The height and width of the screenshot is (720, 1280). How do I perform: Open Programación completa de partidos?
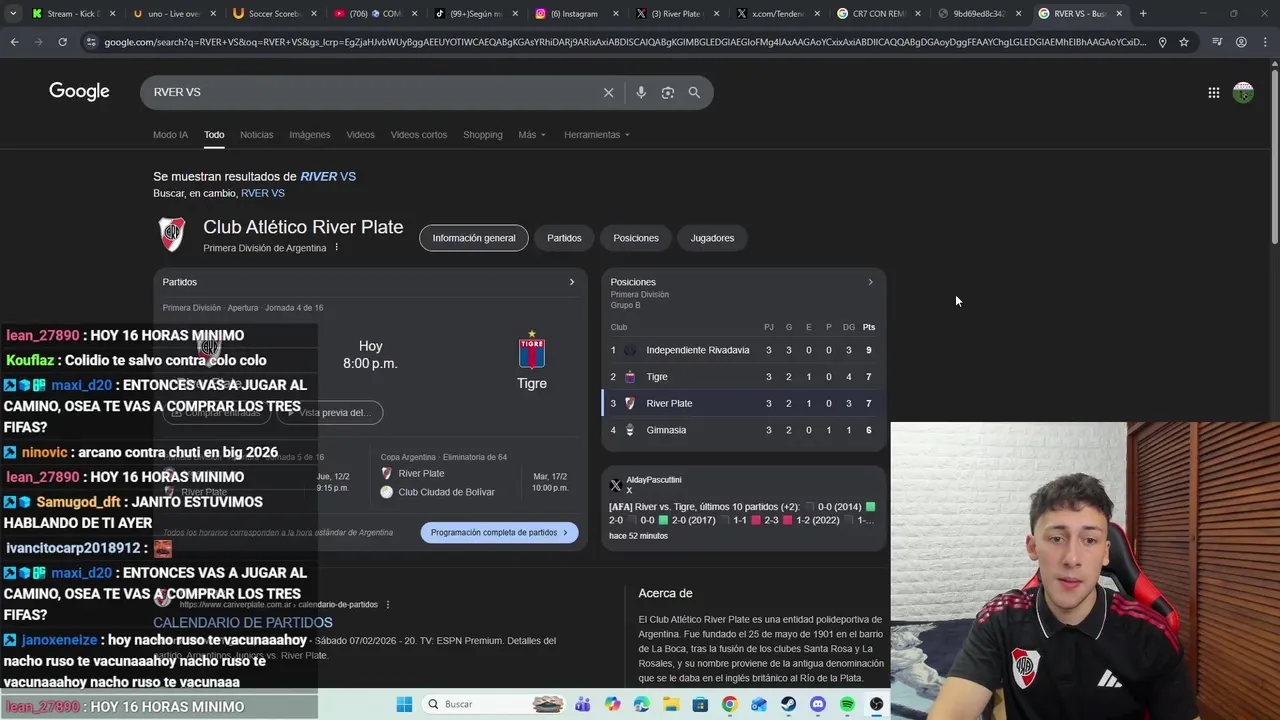coord(499,532)
